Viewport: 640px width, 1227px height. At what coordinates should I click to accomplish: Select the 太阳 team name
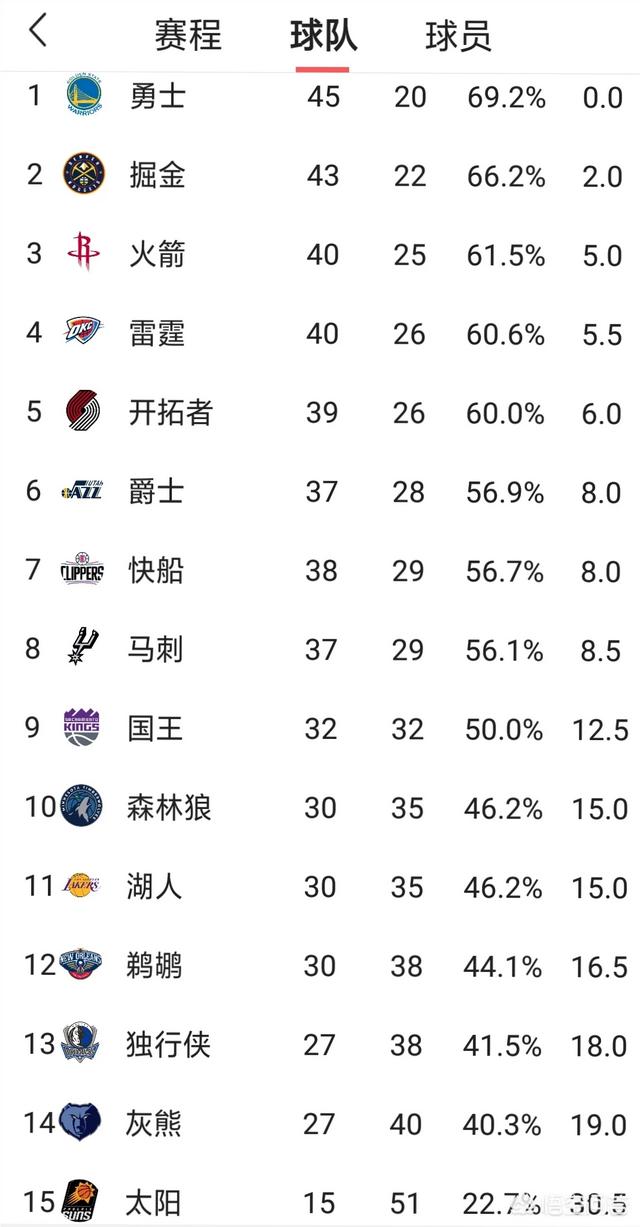pyautogui.click(x=155, y=1201)
